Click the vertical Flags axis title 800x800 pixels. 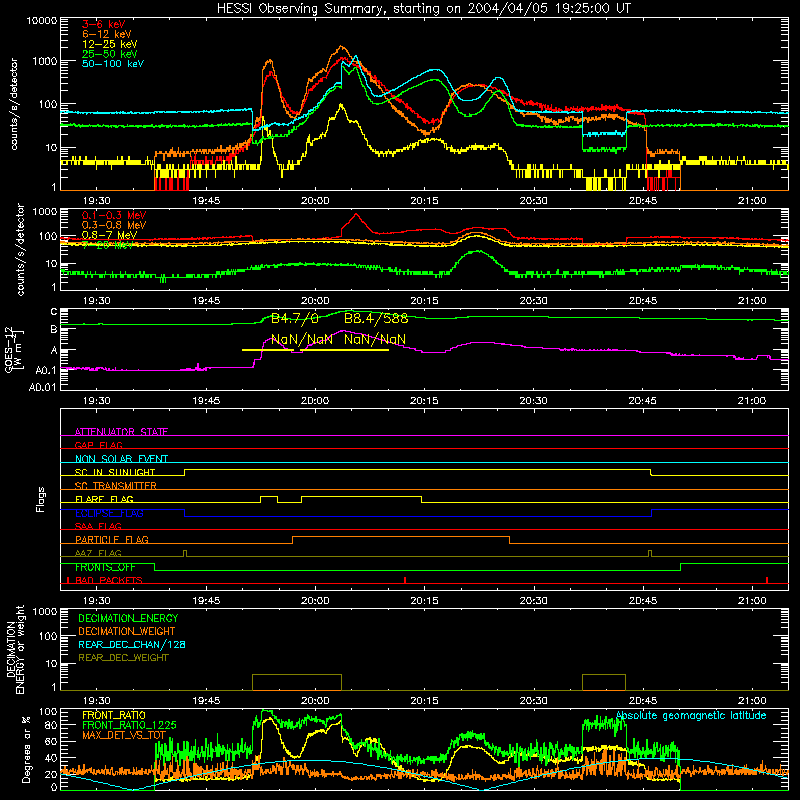point(41,499)
